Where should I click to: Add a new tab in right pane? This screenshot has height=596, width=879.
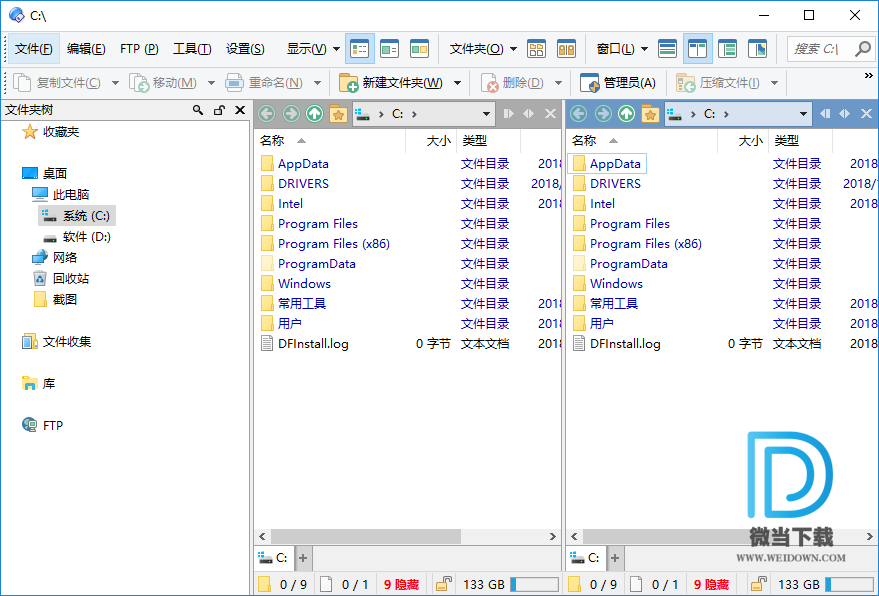coord(615,558)
